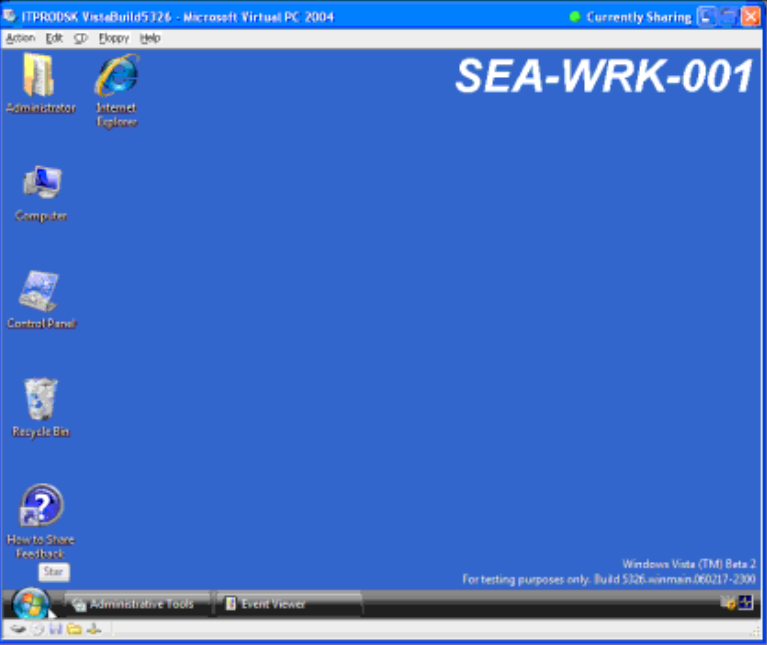Close the Virtual PC window
The width and height of the screenshot is (767, 645).
click(750, 17)
